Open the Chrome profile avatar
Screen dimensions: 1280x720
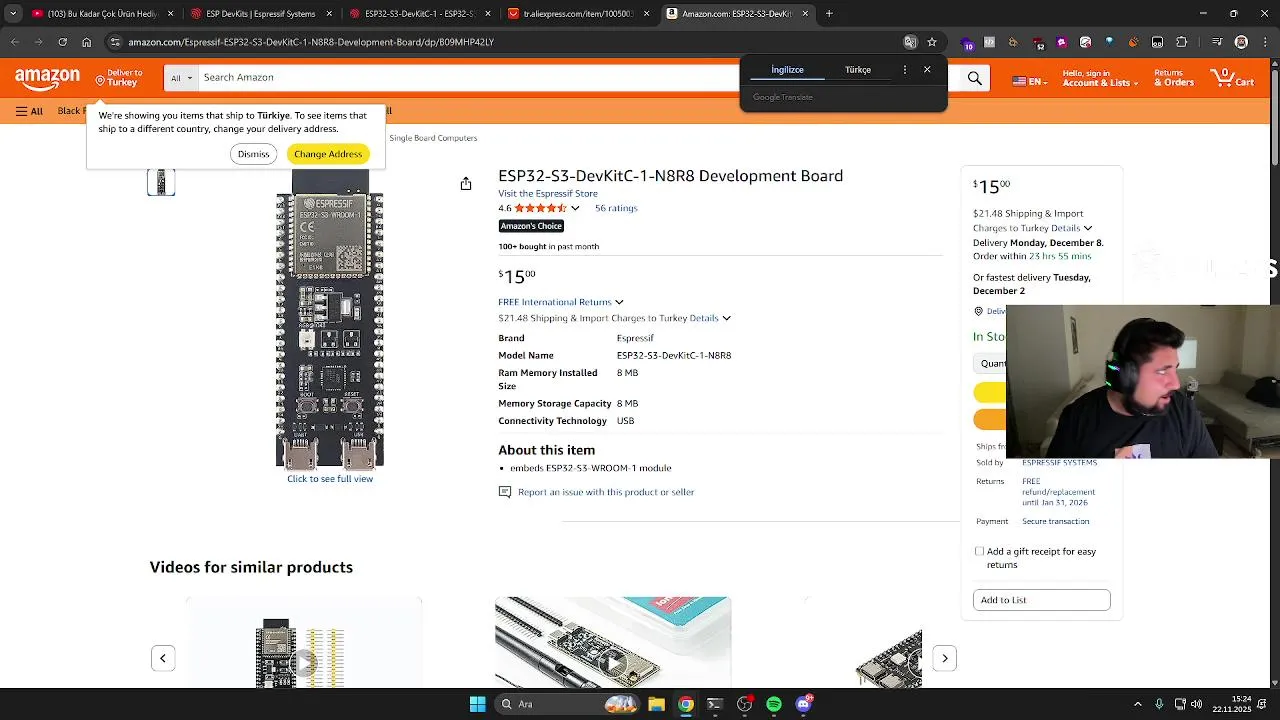[x=1241, y=42]
